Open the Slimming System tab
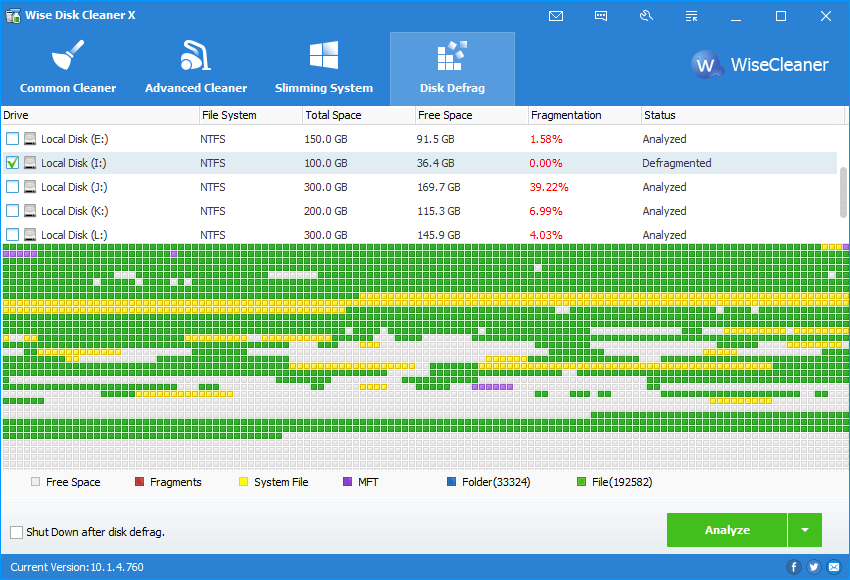Viewport: 850px width, 580px height. 324,69
